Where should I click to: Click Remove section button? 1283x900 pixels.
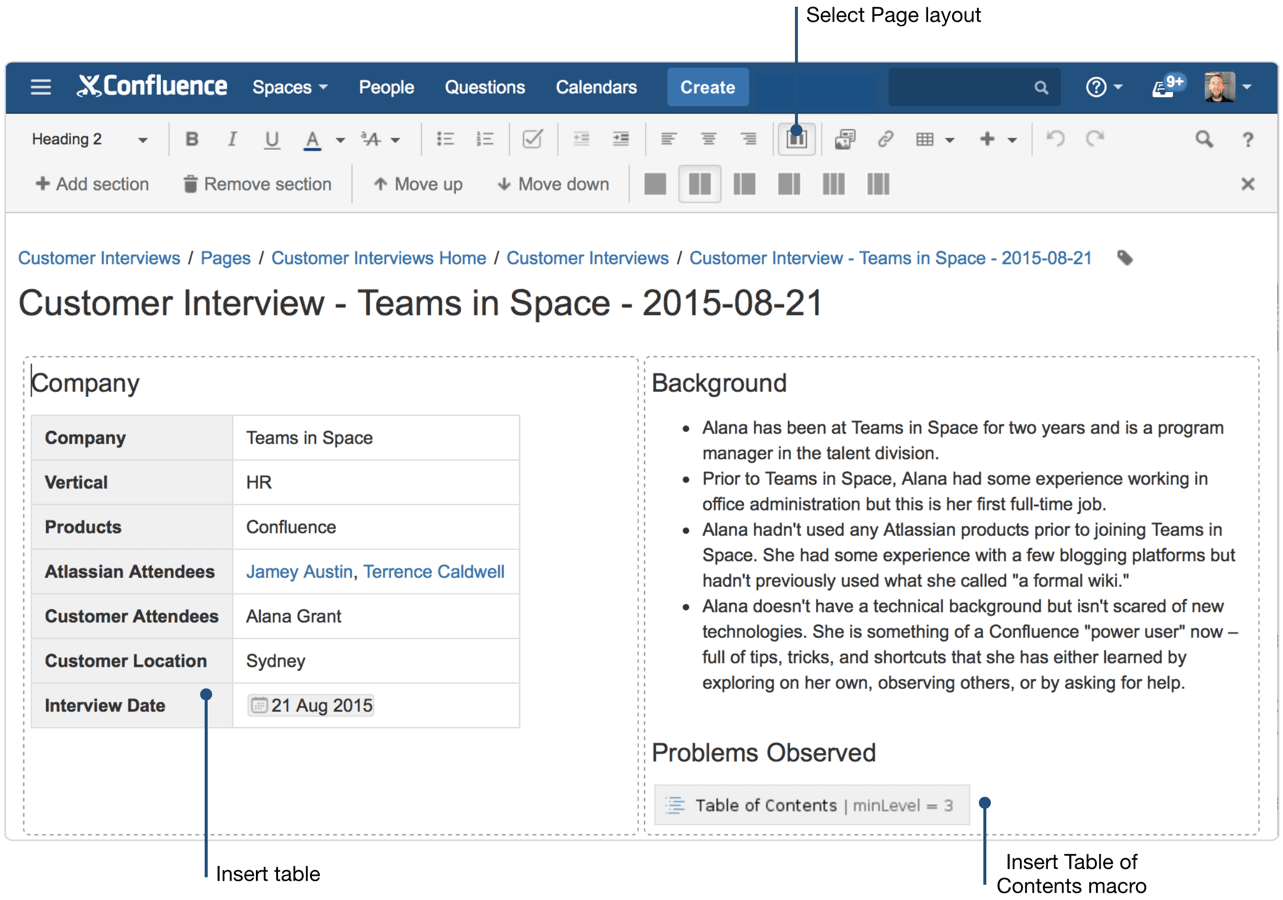tap(257, 184)
